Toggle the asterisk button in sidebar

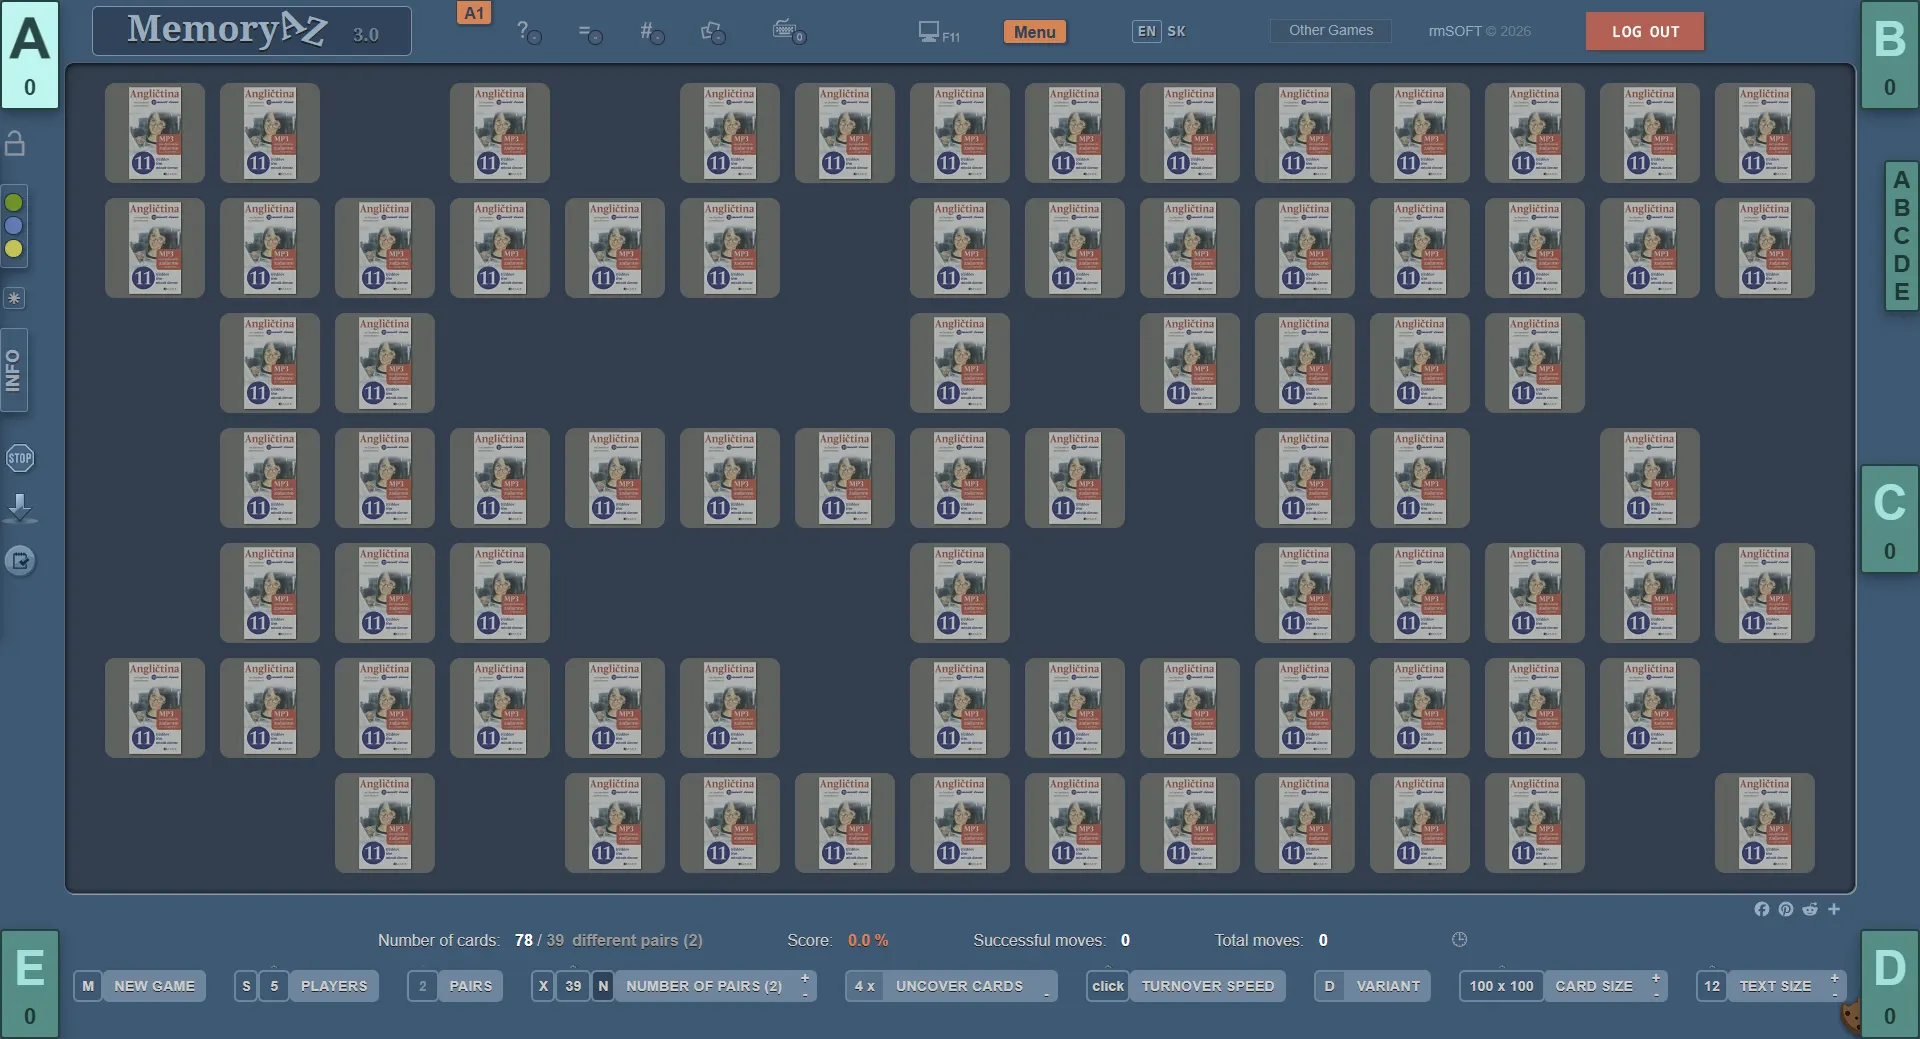pyautogui.click(x=14, y=298)
